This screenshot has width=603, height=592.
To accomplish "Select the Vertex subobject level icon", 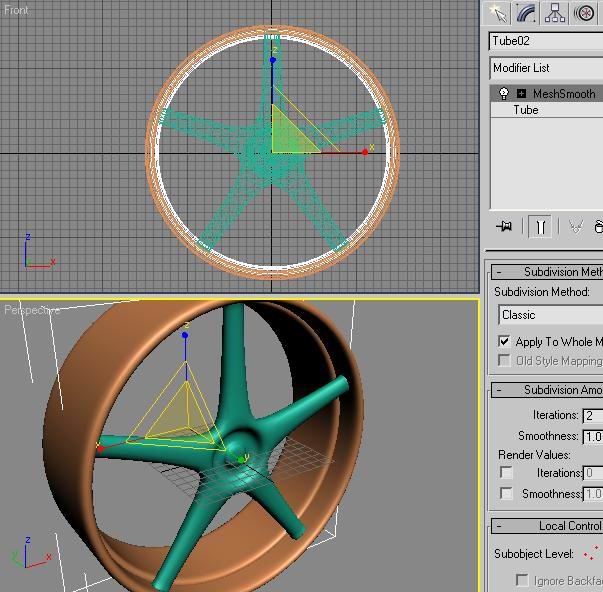I will click(590, 553).
